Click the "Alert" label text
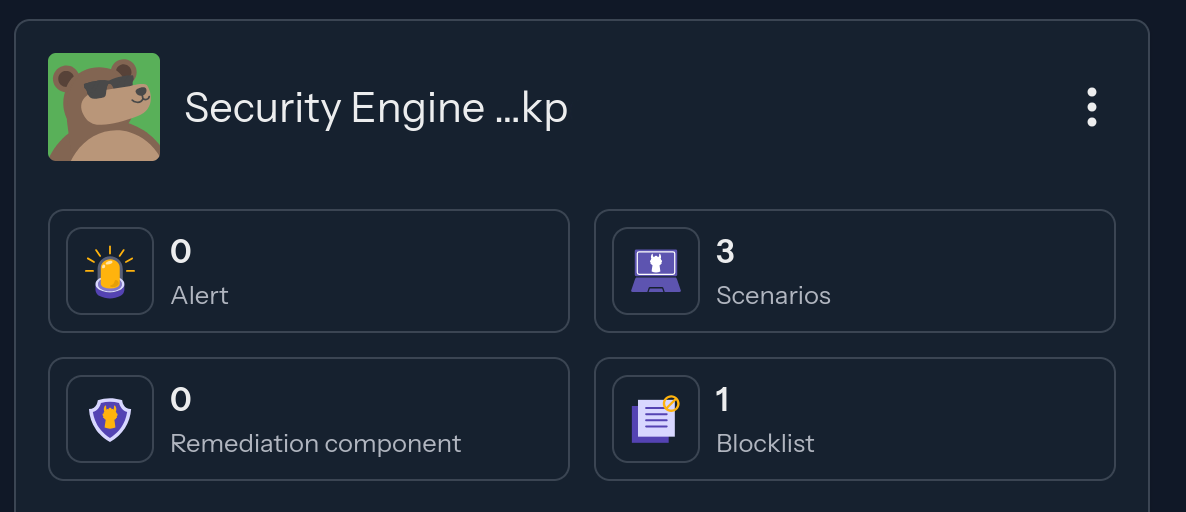1186x512 pixels. (199, 296)
